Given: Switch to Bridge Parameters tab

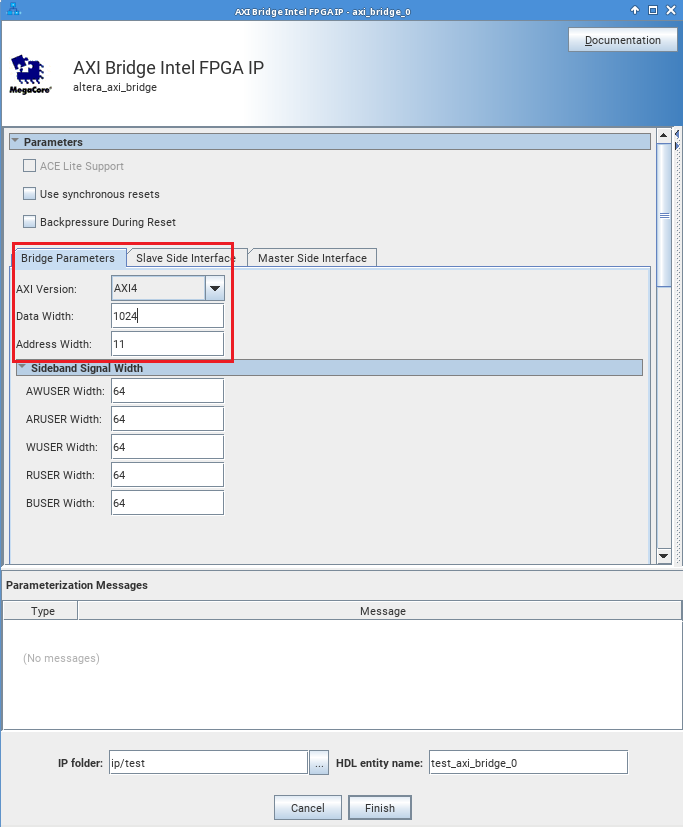Looking at the screenshot, I should pos(68,258).
